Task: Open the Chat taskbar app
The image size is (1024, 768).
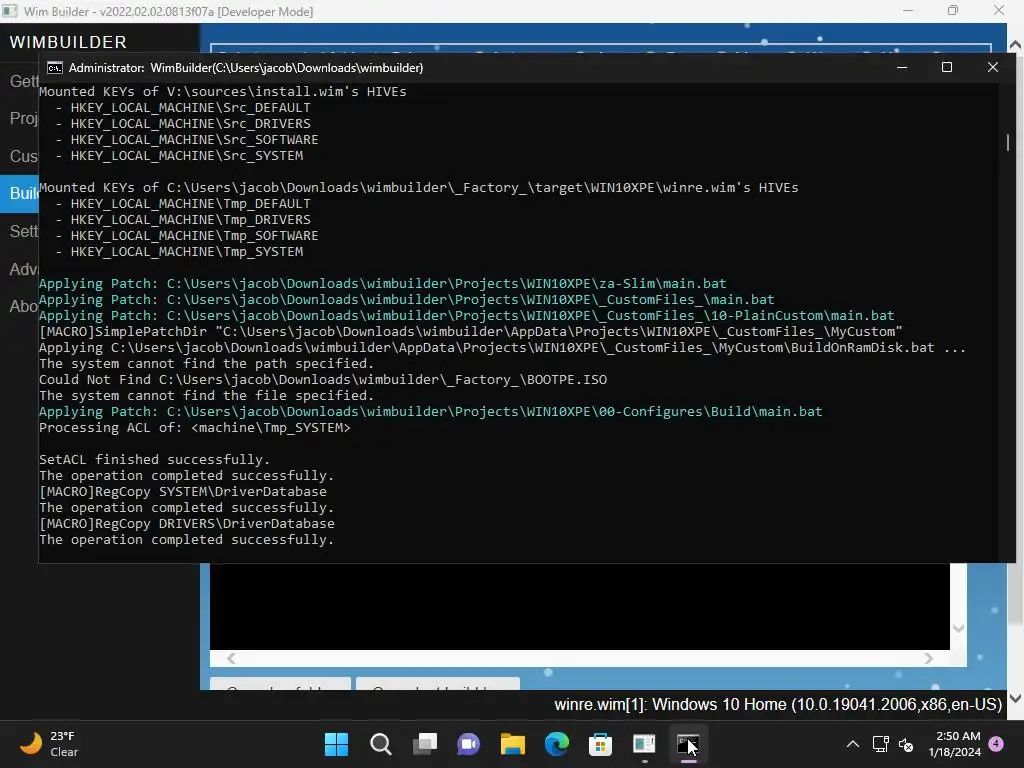Action: (468, 744)
